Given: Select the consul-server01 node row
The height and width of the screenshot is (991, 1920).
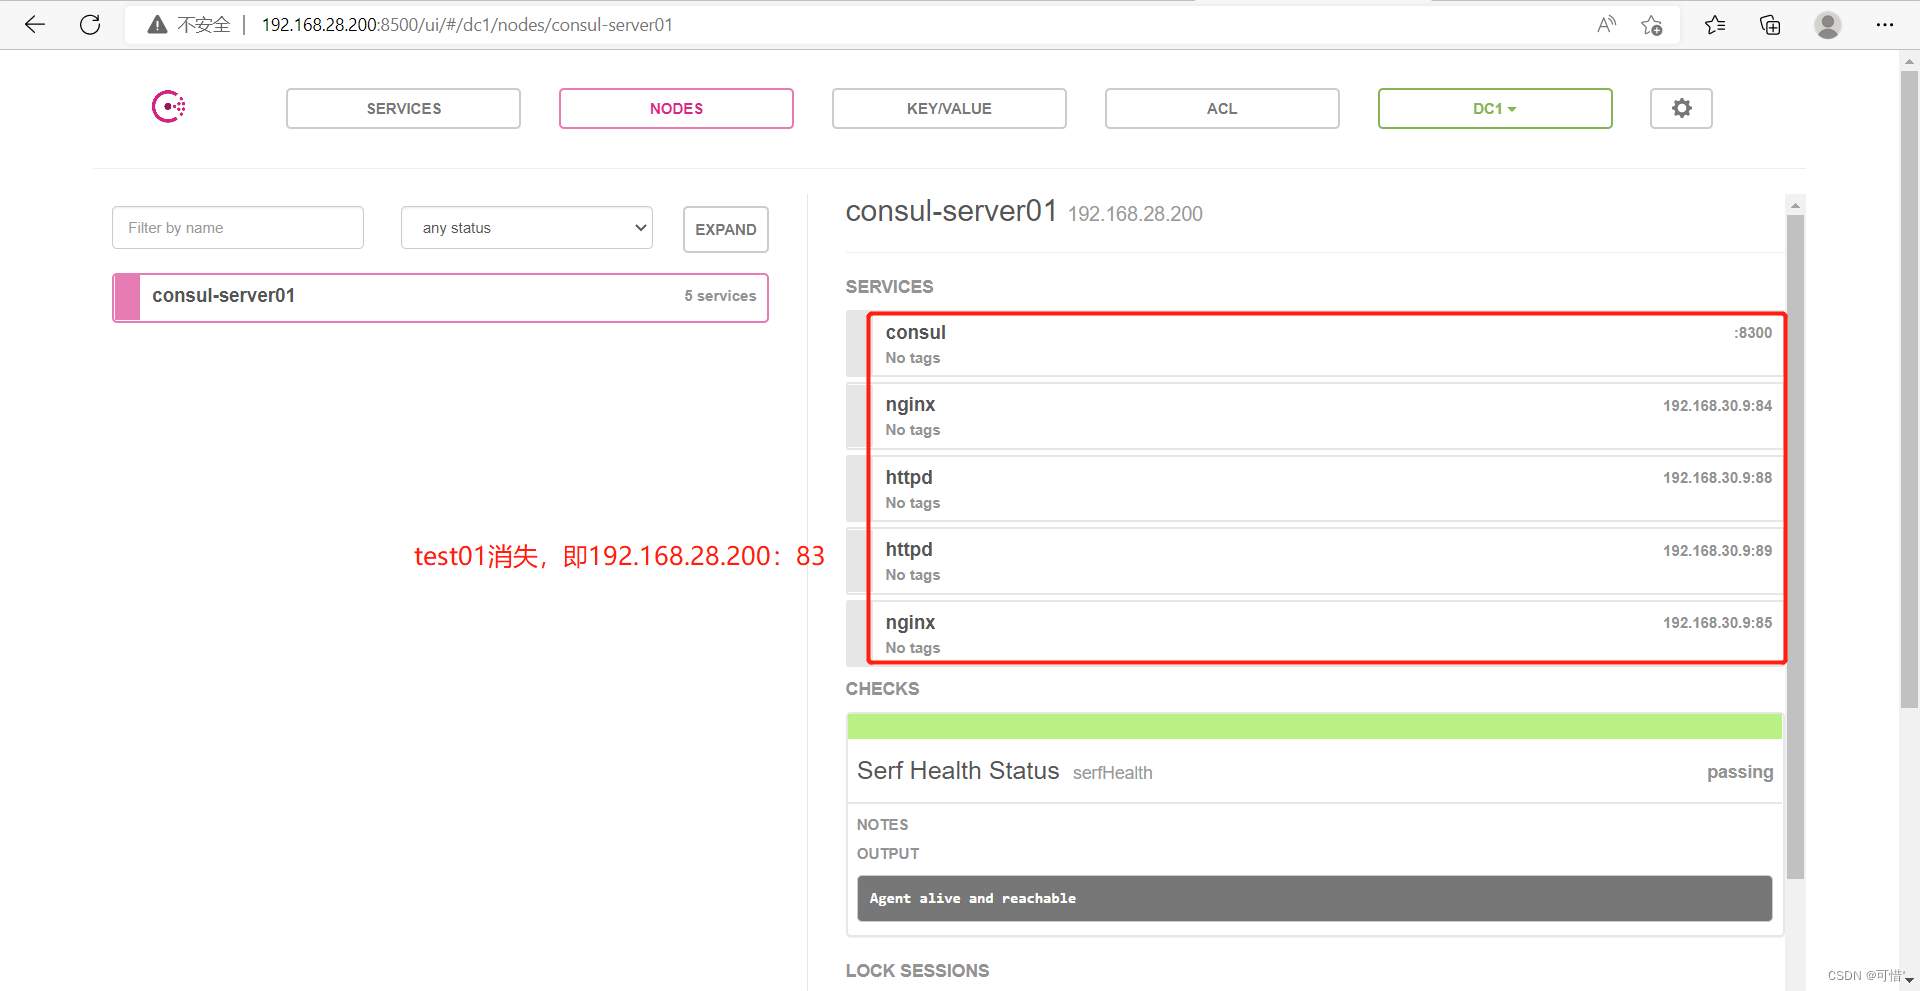Looking at the screenshot, I should pos(440,297).
